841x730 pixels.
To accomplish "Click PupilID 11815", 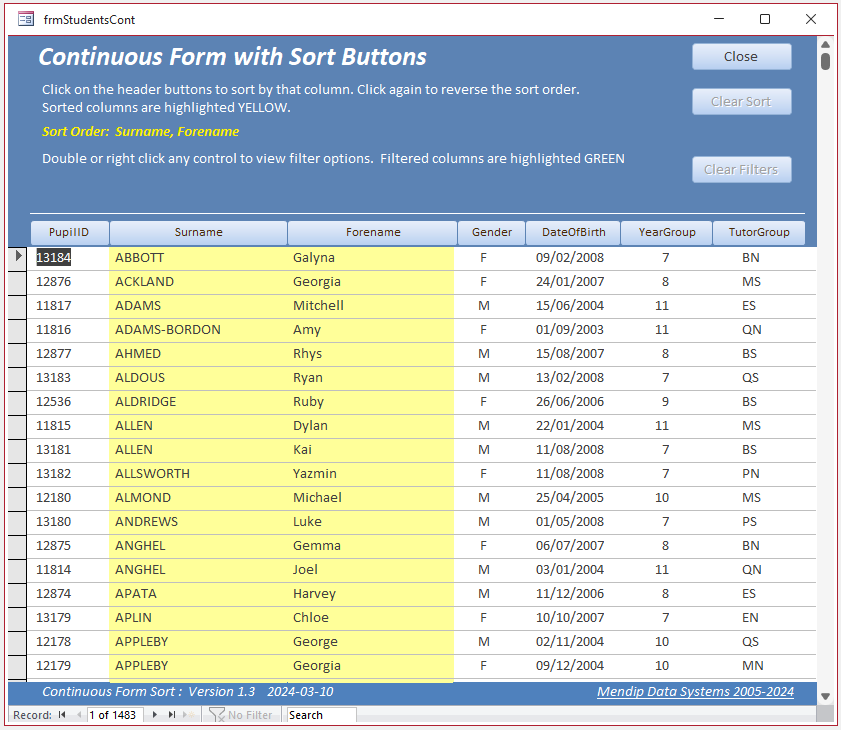I will [54, 425].
